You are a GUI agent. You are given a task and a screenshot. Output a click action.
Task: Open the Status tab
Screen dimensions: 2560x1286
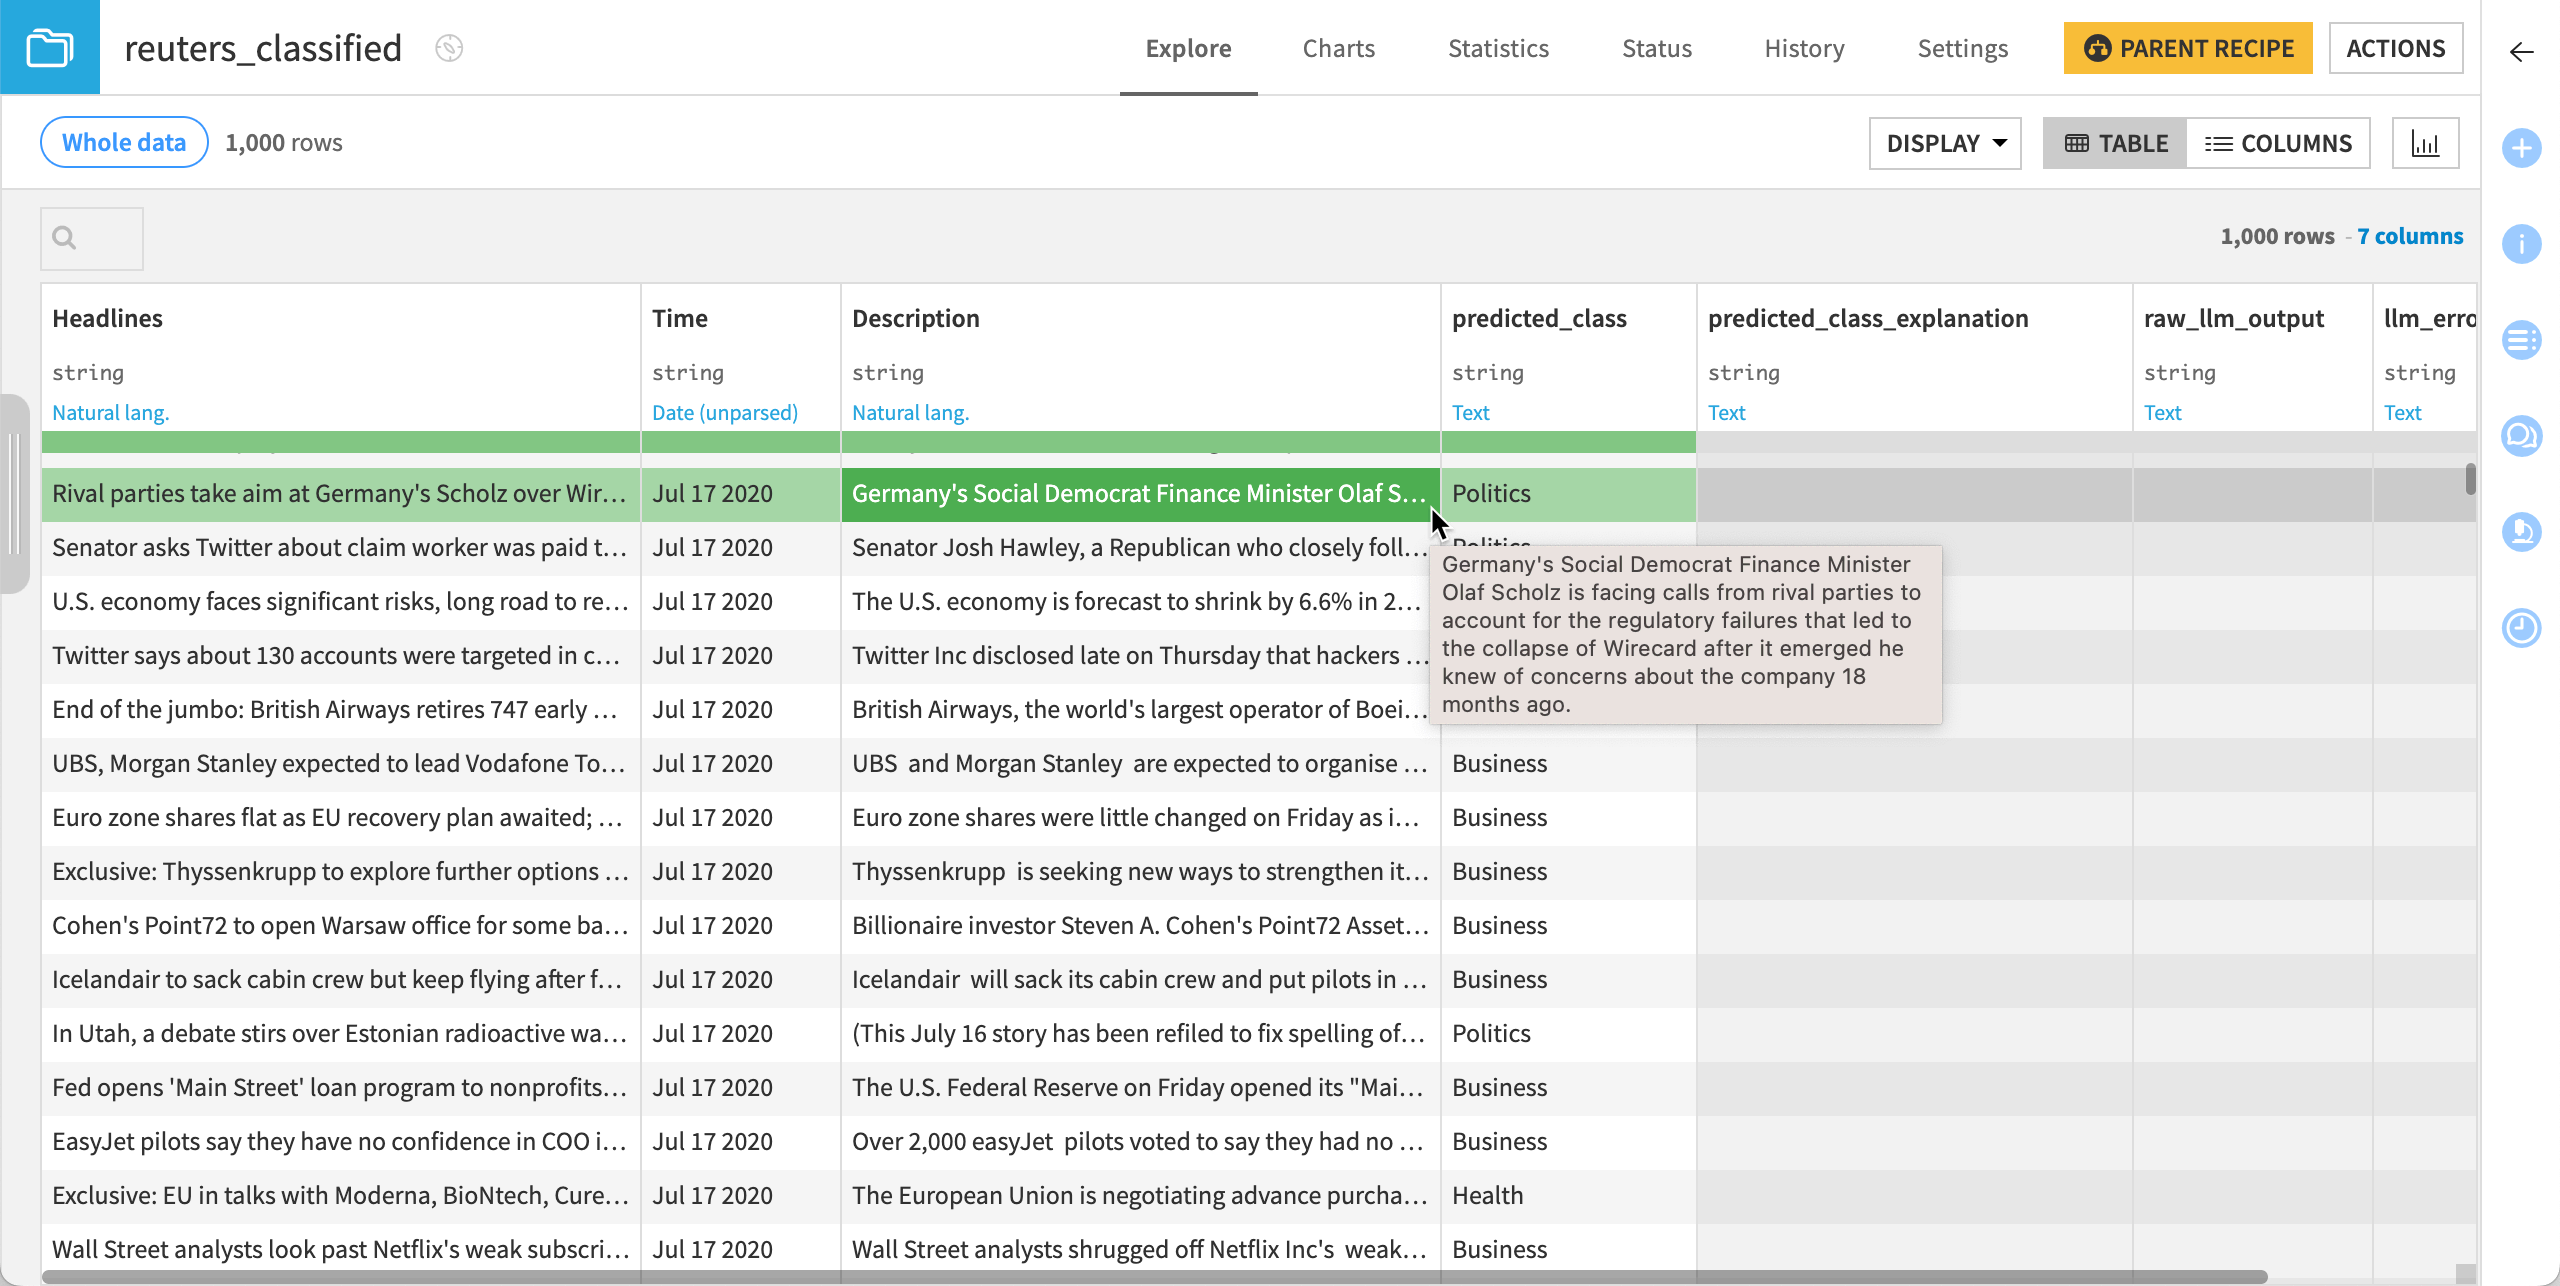point(1656,48)
